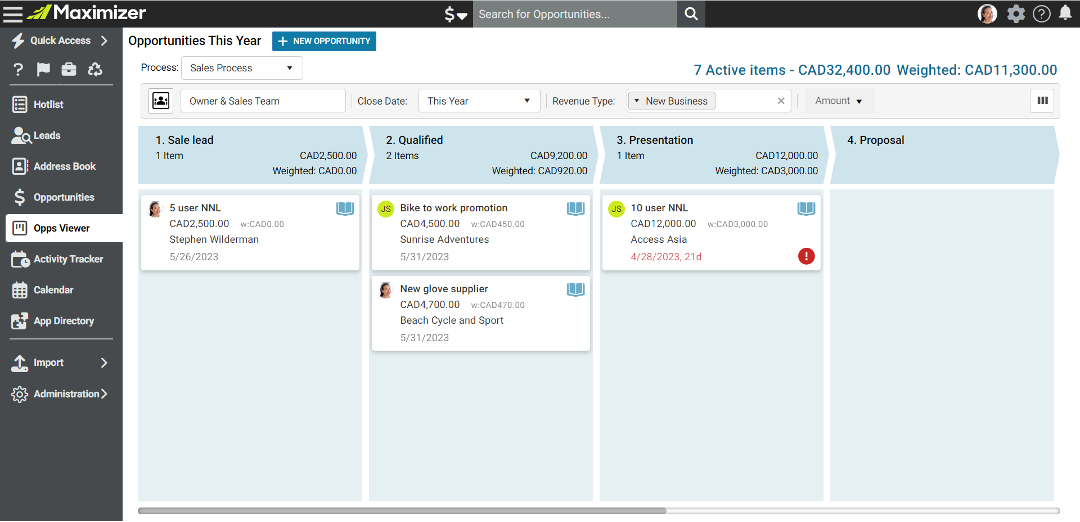Click the magnifying glass search button
Viewport: 1080px width, 522px height.
(x=692, y=14)
